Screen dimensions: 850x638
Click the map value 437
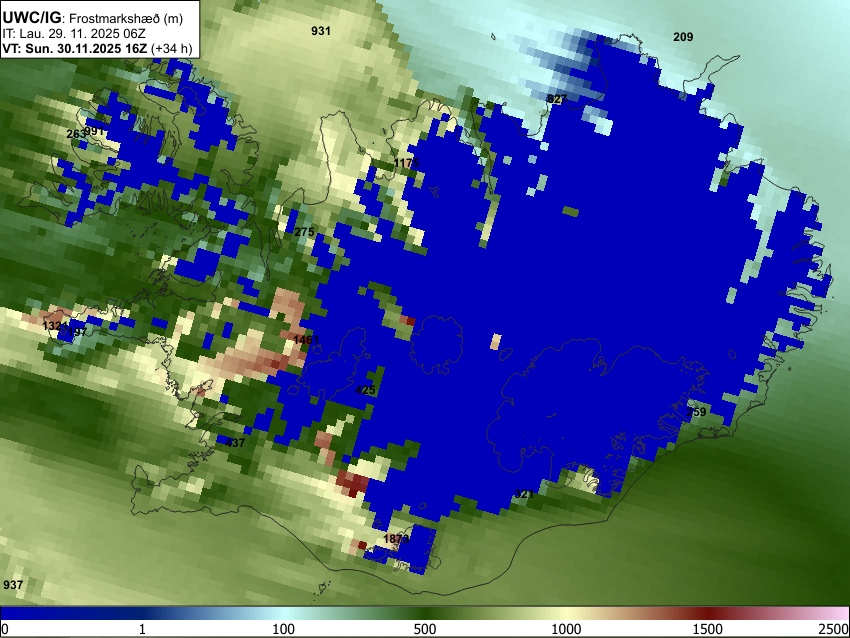(235, 443)
